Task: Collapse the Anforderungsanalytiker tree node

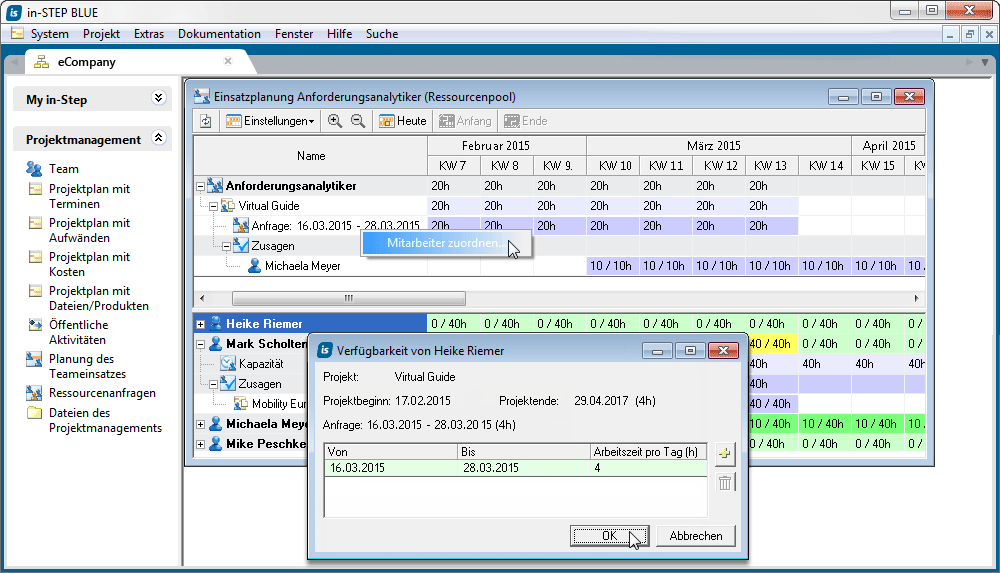Action: [x=200, y=186]
